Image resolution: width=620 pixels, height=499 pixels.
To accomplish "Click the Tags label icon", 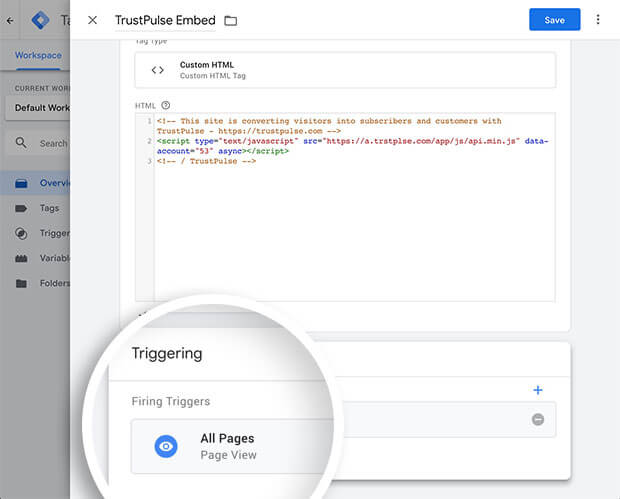I will 21,208.
